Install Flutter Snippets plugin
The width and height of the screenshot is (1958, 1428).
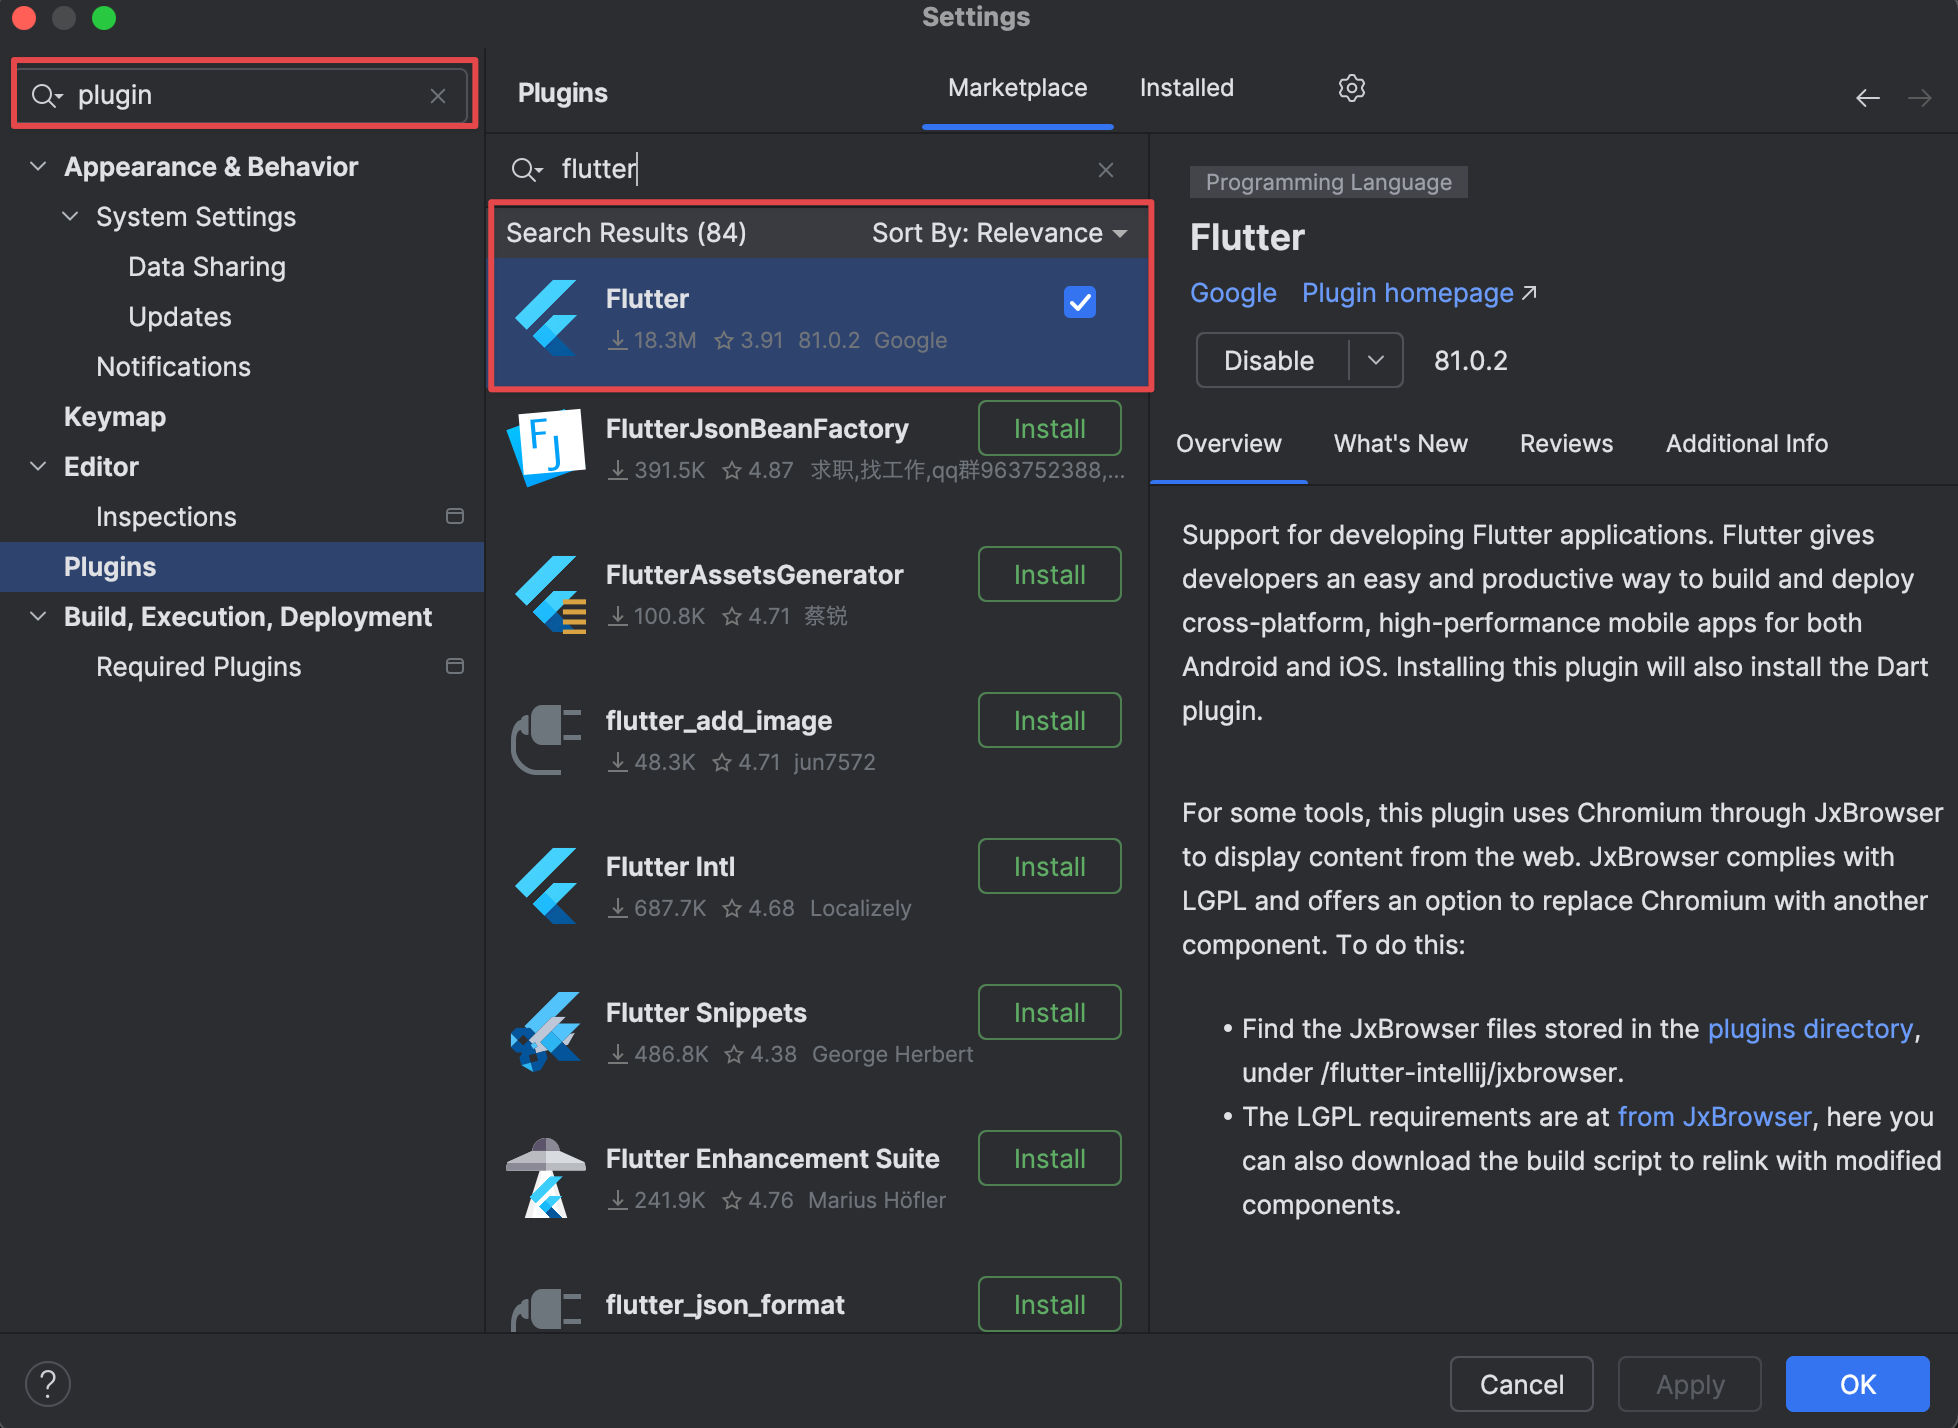1049,1013
